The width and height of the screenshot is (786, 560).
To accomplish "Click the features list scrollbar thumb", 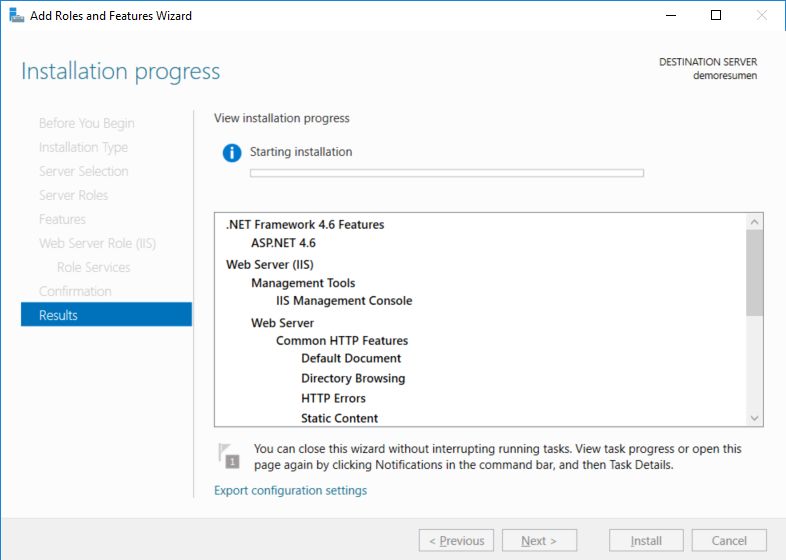I will [x=754, y=273].
